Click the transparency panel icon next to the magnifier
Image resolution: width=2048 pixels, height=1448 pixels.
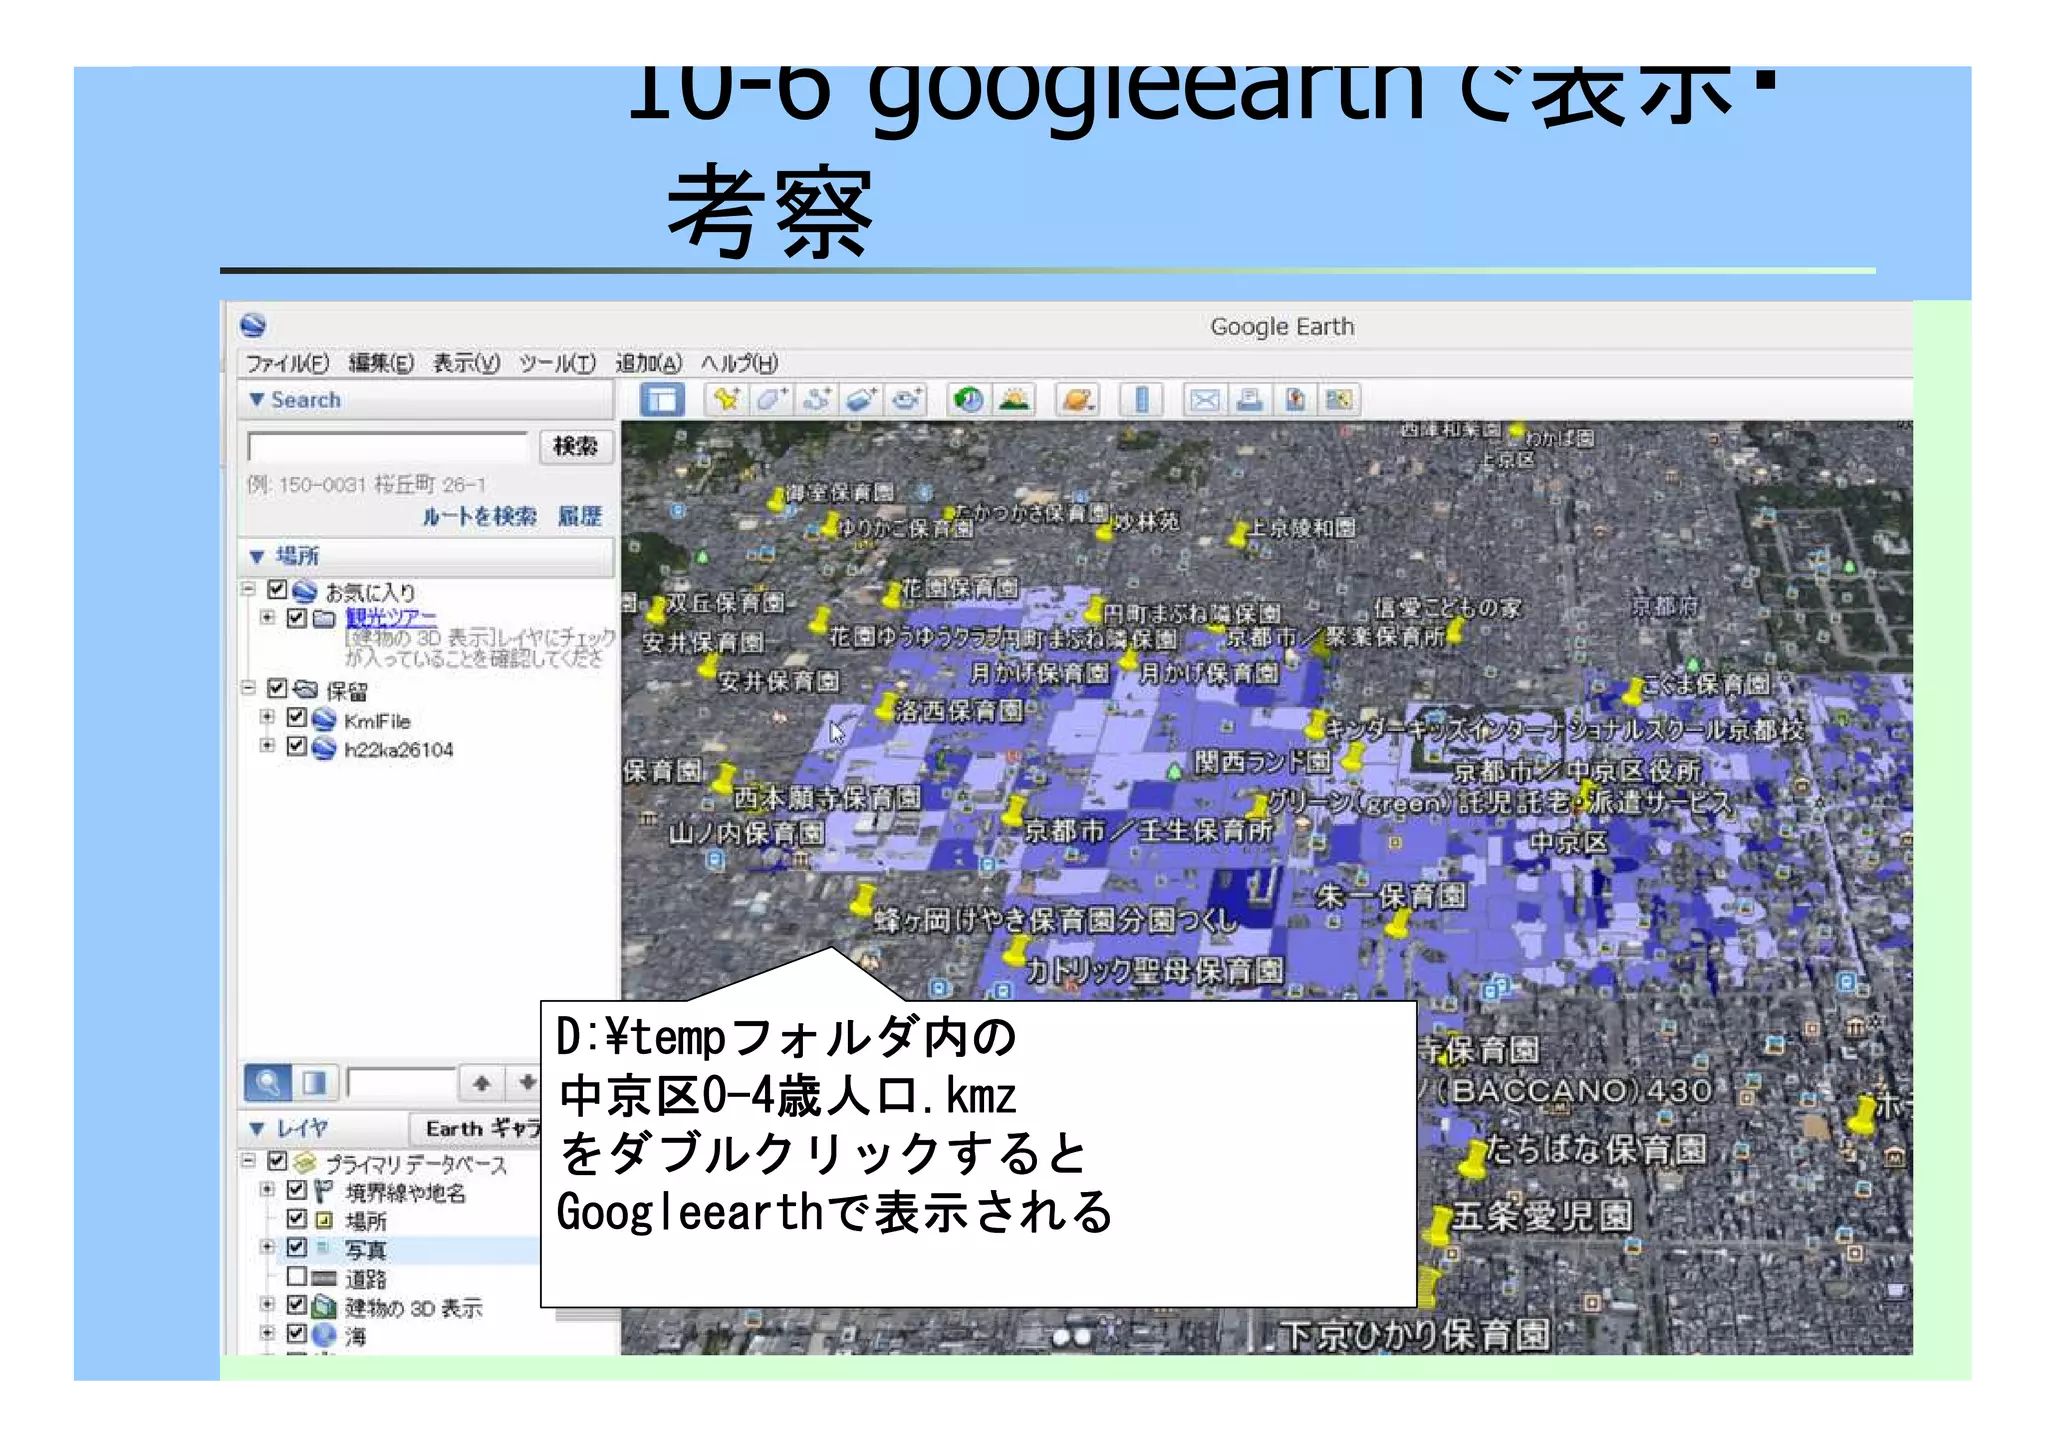pyautogui.click(x=314, y=1082)
